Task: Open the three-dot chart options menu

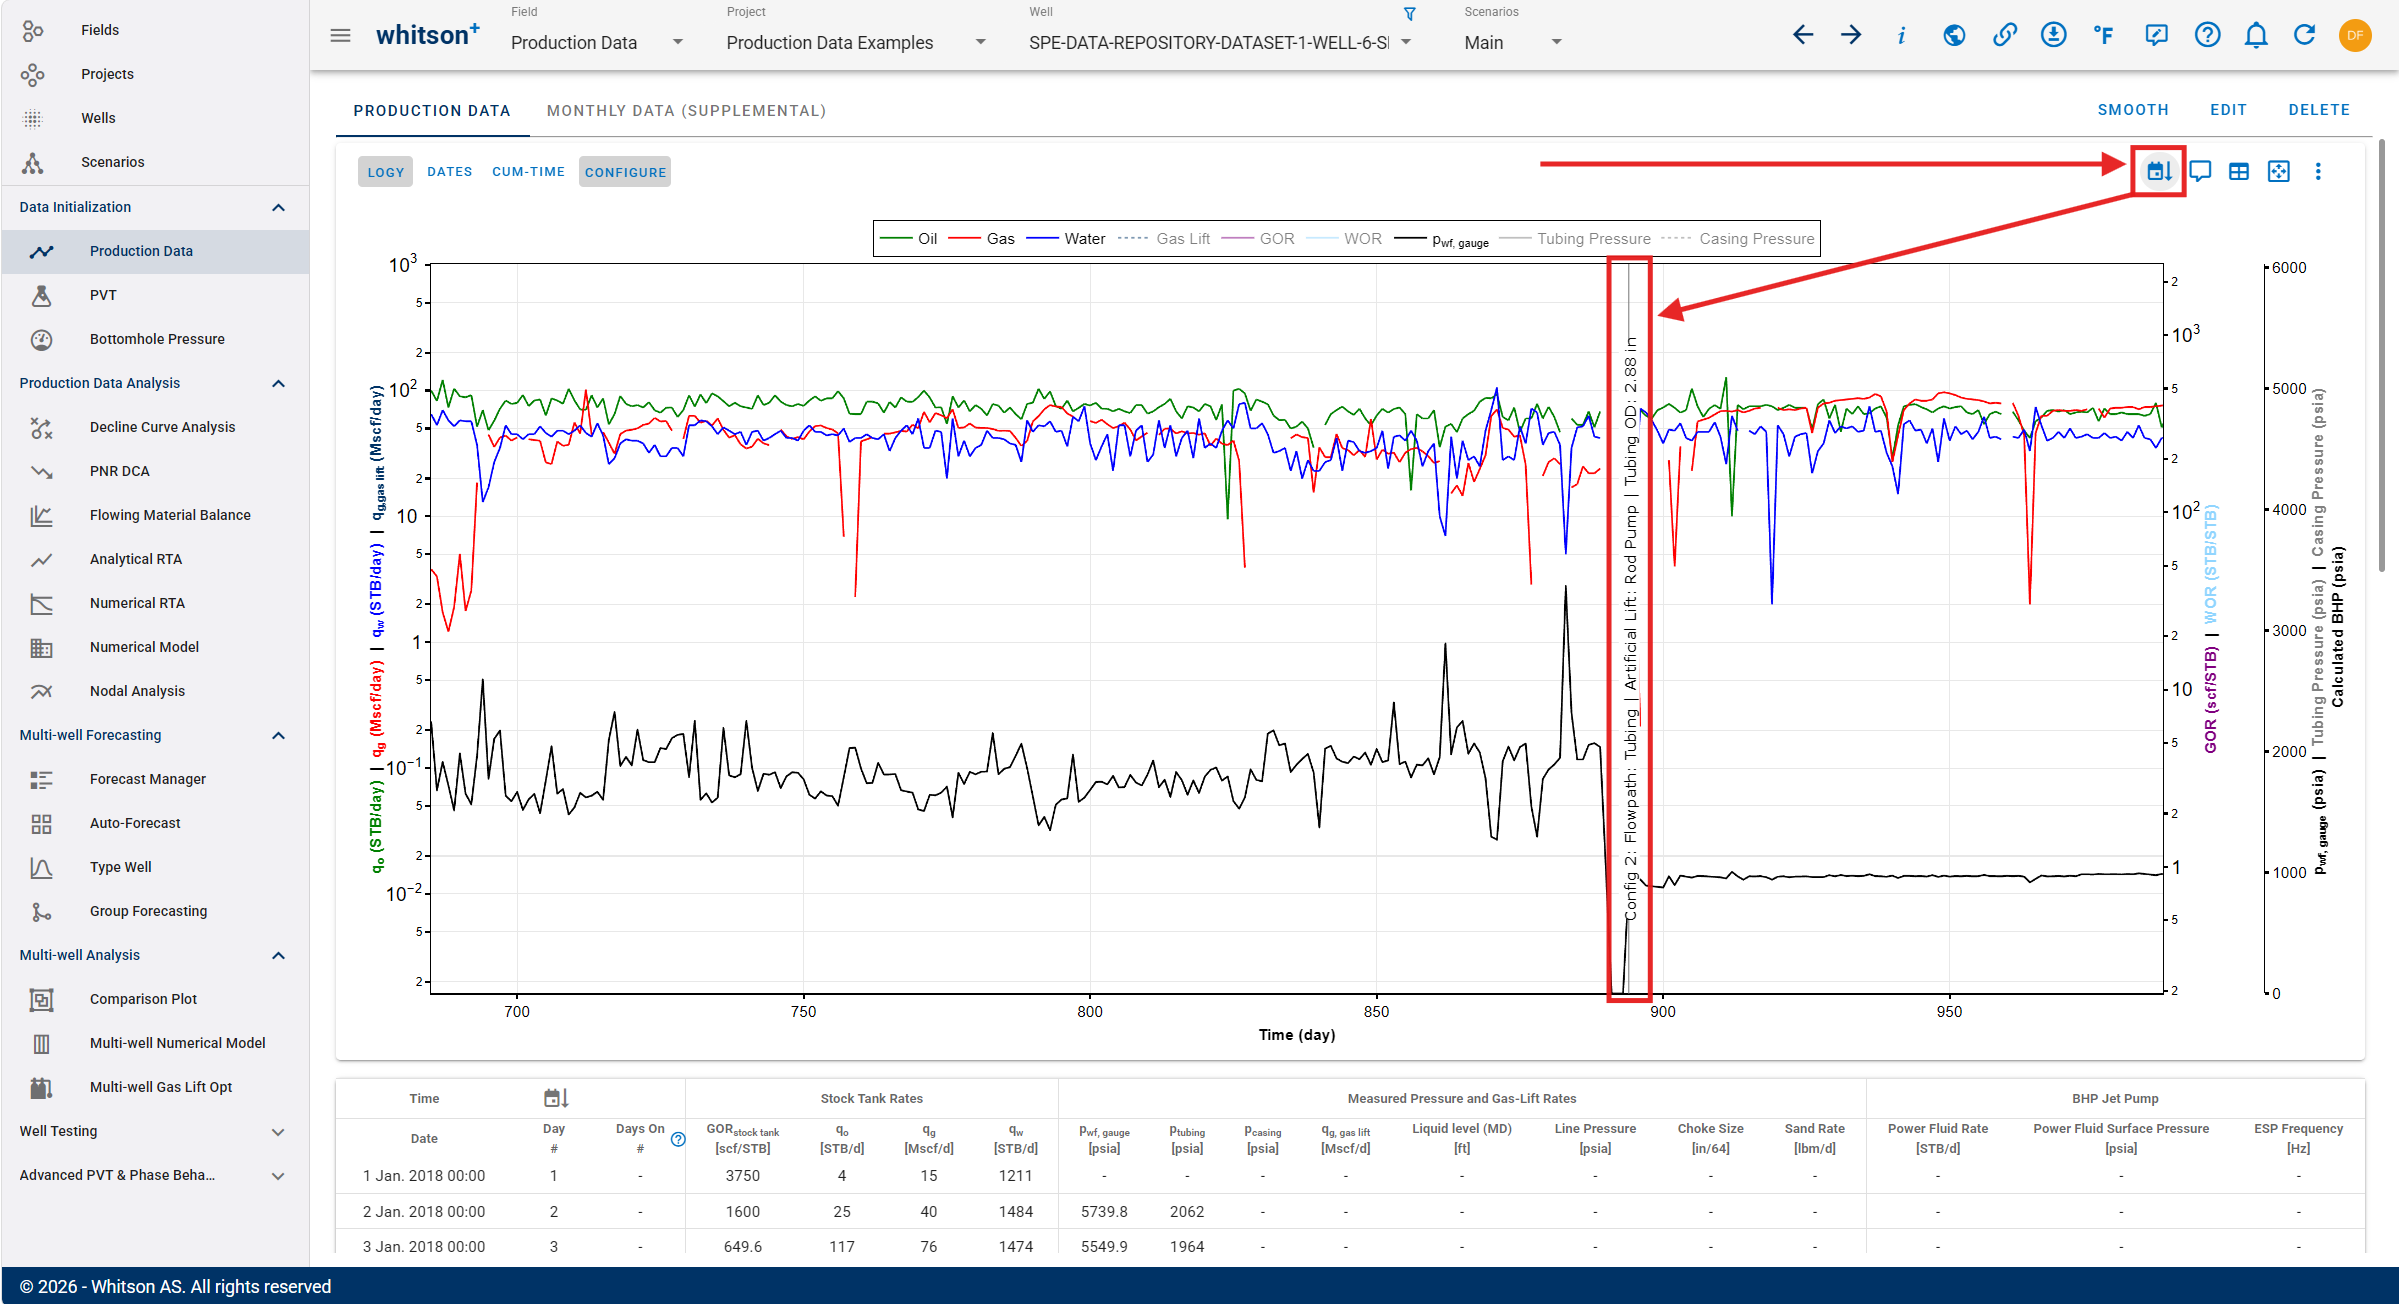Action: (x=2318, y=171)
